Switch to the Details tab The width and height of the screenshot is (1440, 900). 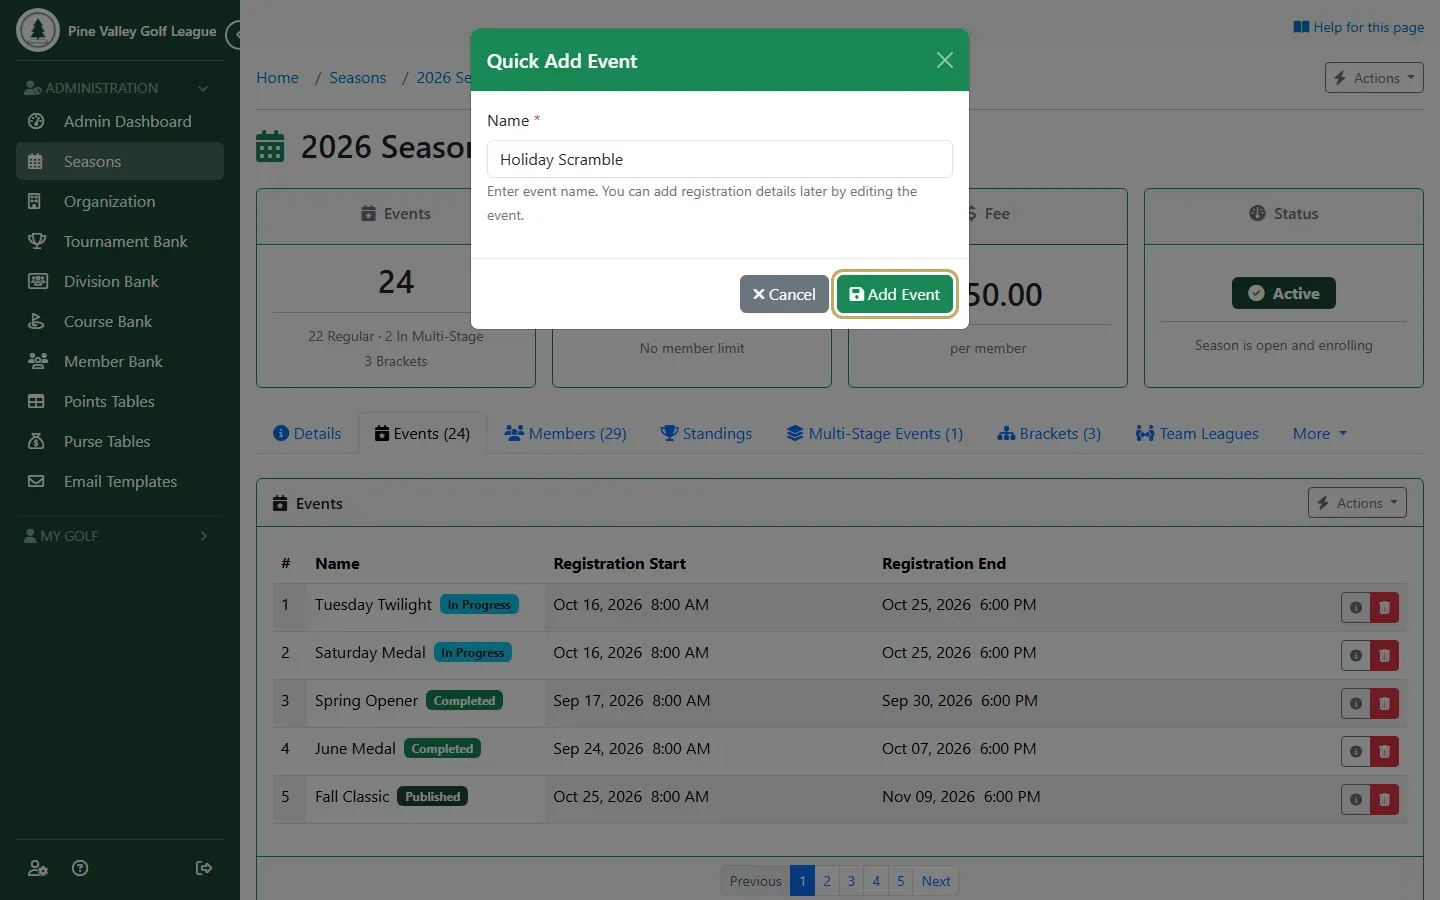coord(307,433)
